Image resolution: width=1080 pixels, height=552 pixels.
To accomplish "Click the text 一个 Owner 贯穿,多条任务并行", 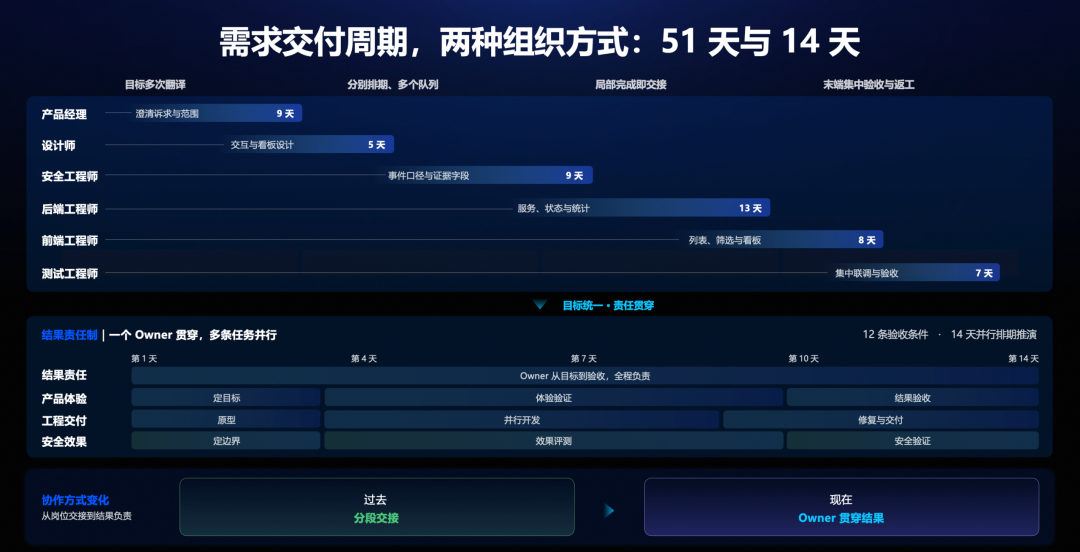I will 193,335.
